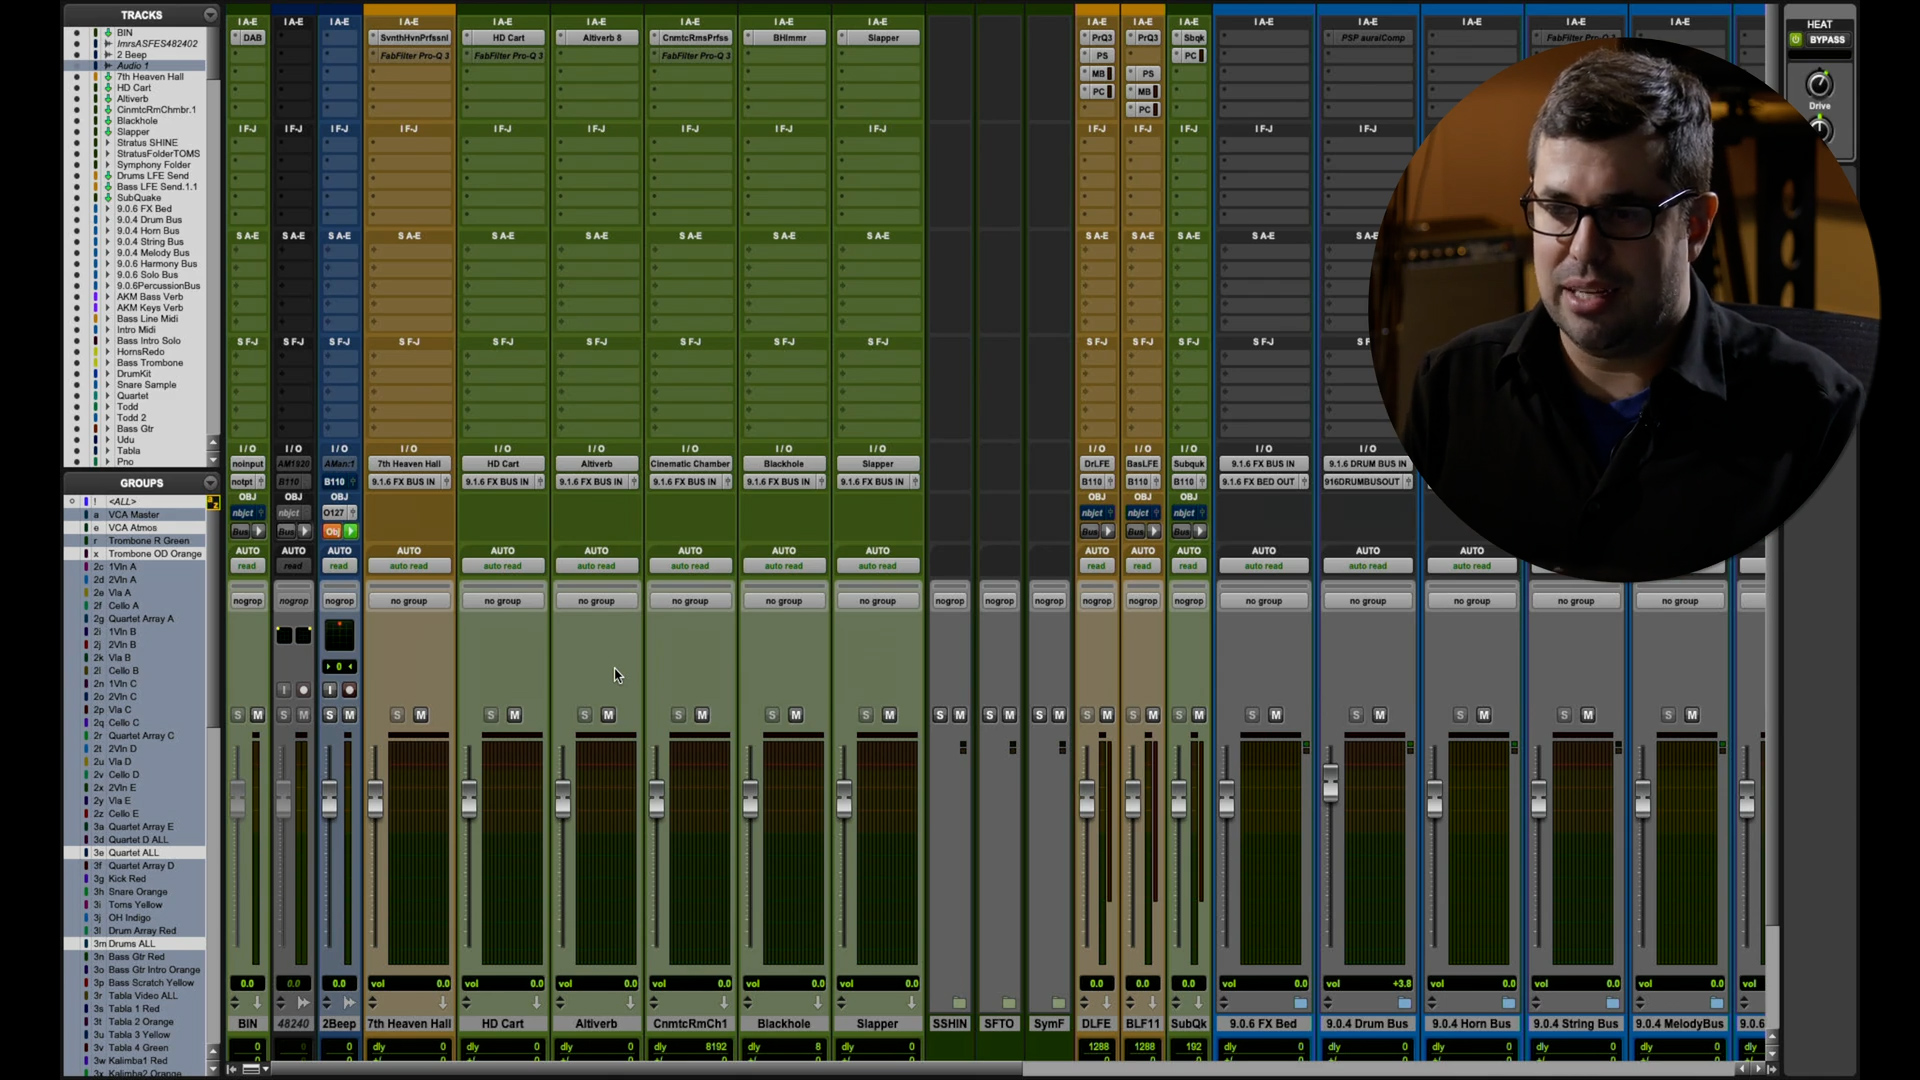Solo the Blackhole channel strip
1920x1080 pixels.
(772, 715)
